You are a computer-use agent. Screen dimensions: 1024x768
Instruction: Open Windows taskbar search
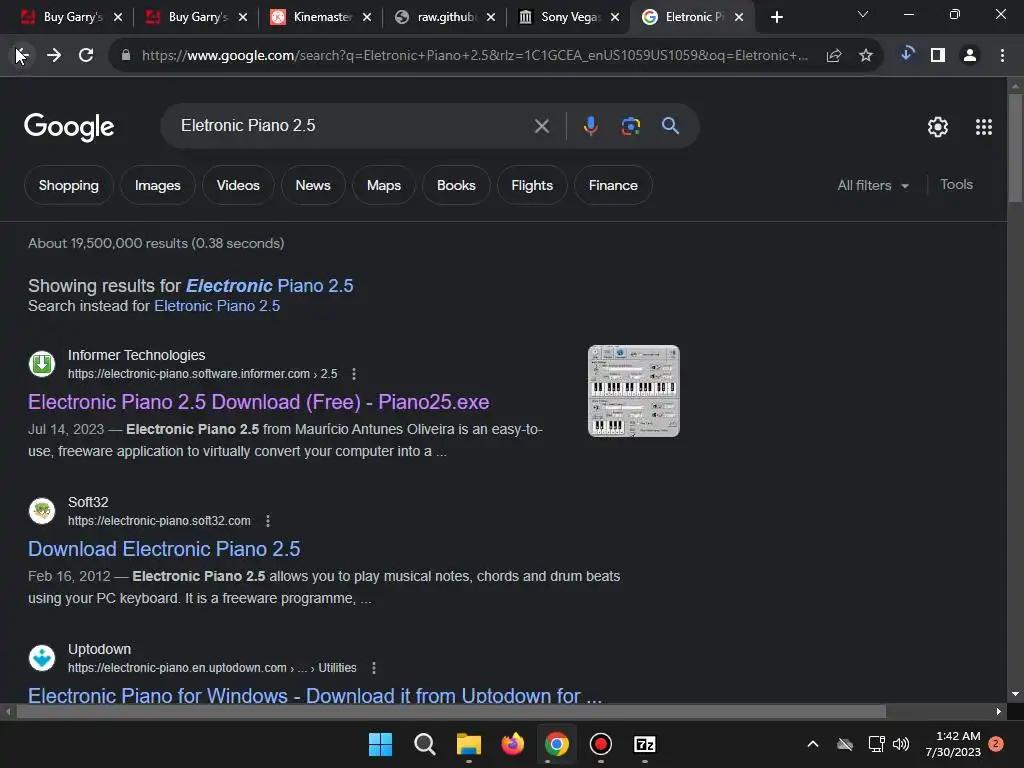point(424,744)
